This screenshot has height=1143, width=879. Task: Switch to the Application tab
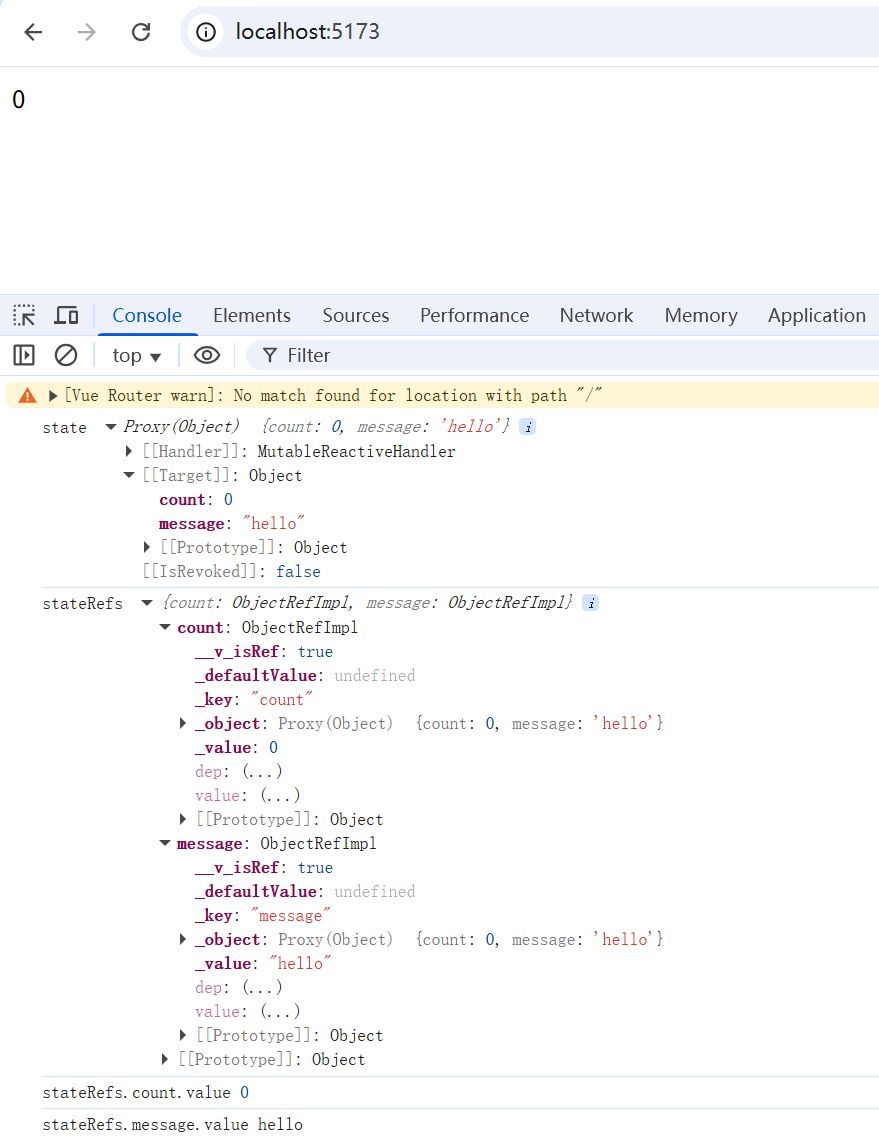coord(816,316)
